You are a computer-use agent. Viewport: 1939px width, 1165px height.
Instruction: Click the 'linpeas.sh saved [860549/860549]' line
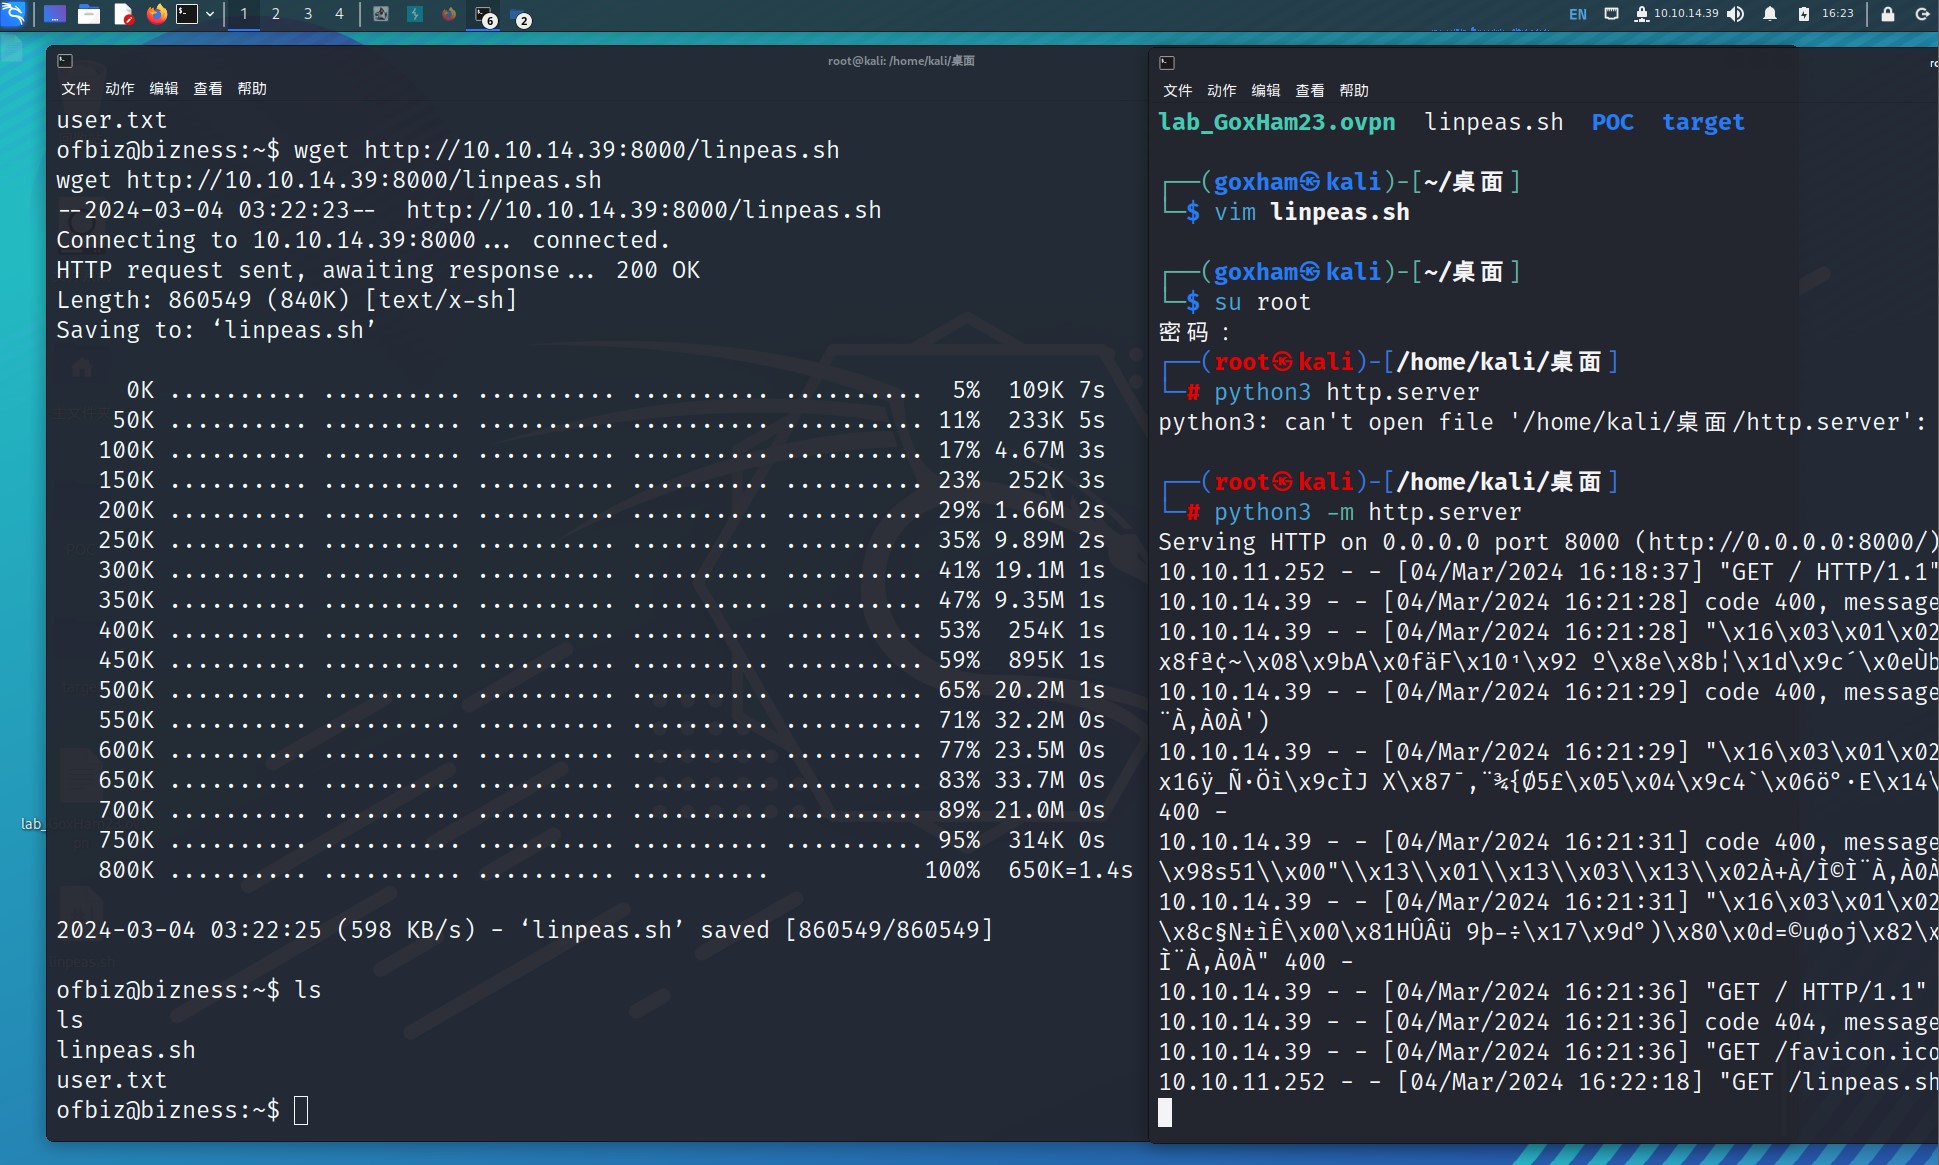(x=525, y=930)
